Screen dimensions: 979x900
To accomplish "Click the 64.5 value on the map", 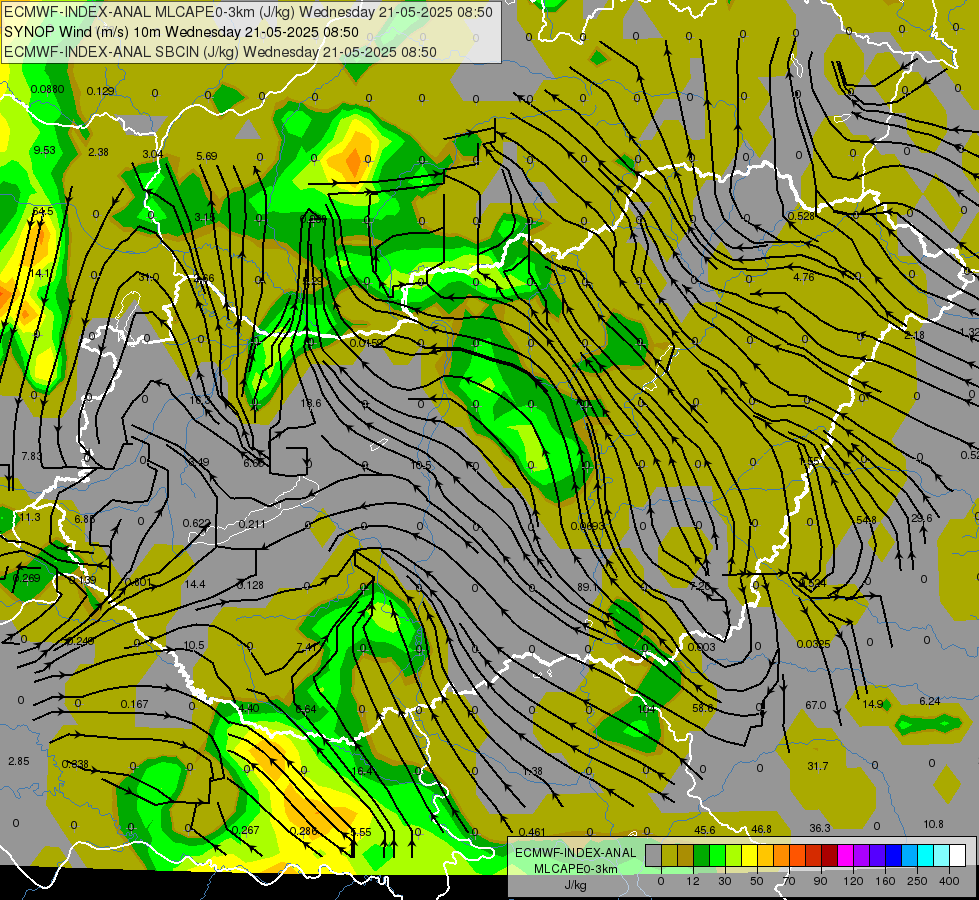I will coord(42,211).
